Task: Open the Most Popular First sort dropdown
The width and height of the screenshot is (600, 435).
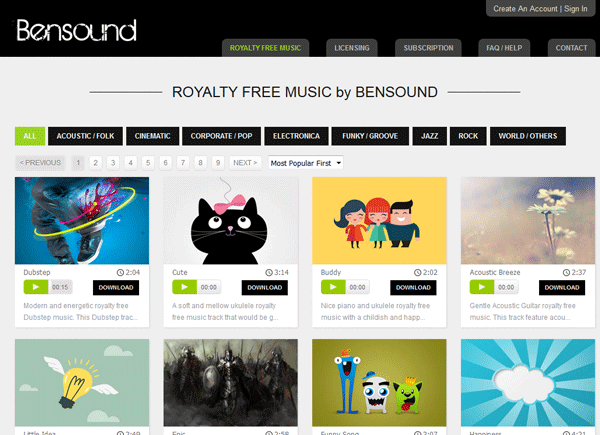Action: click(x=305, y=163)
